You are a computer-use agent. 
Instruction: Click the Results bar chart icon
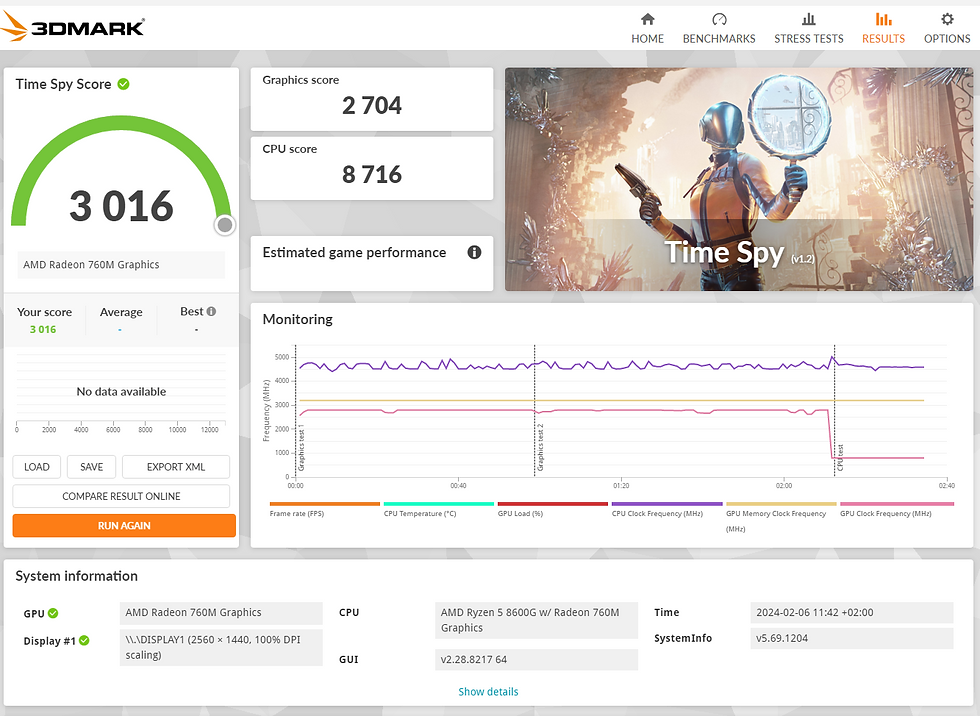click(x=883, y=19)
